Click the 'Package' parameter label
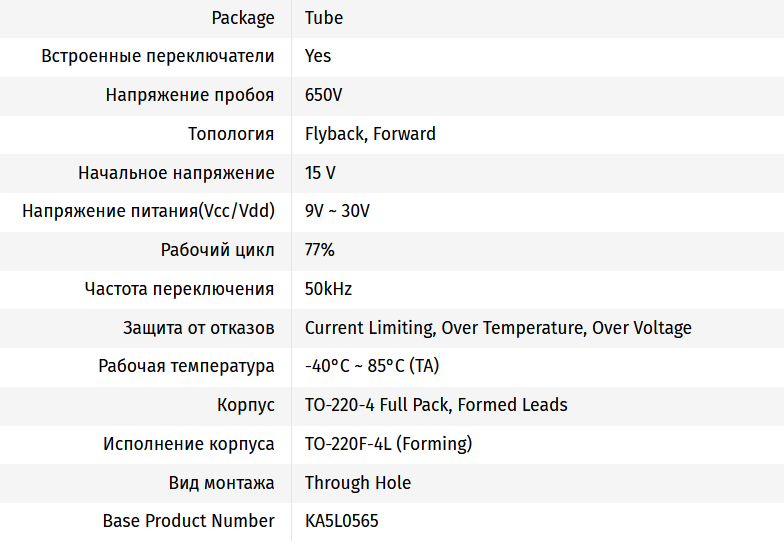The height and width of the screenshot is (544, 784). pyautogui.click(x=243, y=18)
